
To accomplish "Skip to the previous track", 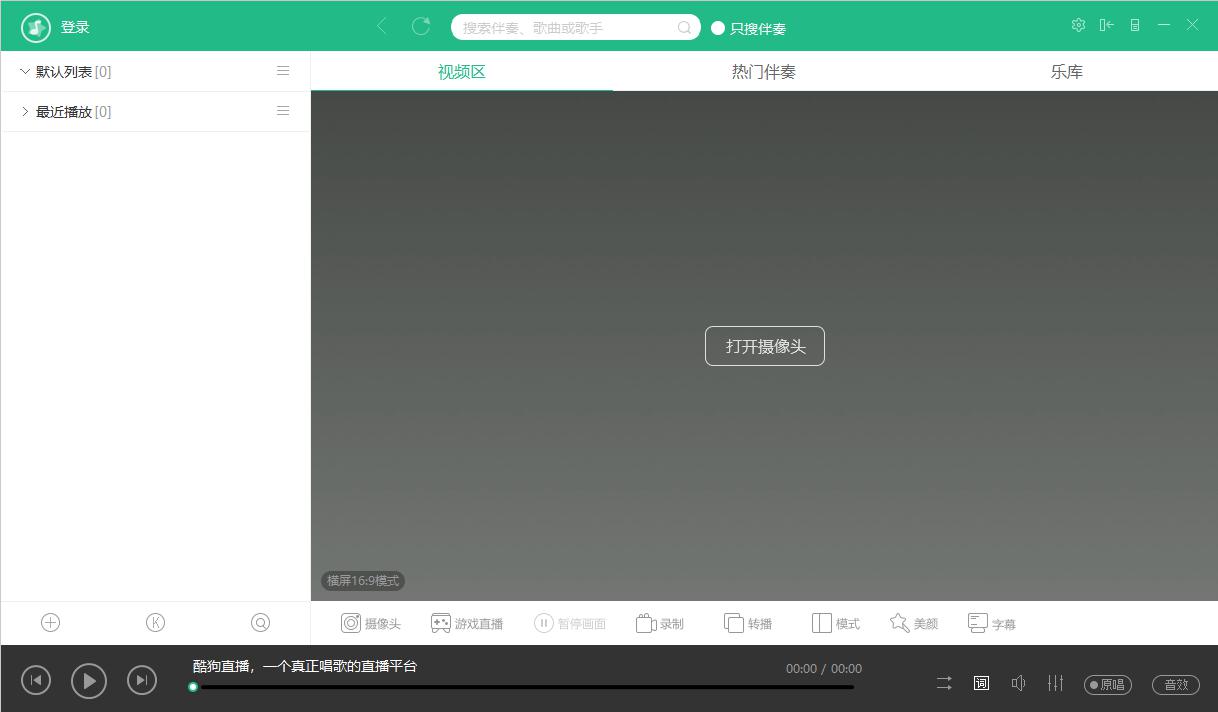I will click(36, 680).
